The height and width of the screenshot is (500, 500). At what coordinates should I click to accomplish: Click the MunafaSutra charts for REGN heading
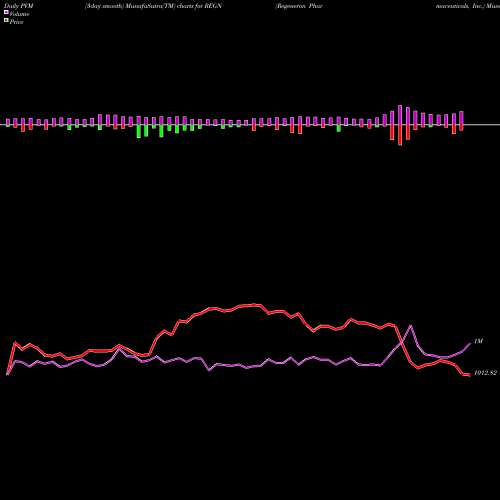154,6
